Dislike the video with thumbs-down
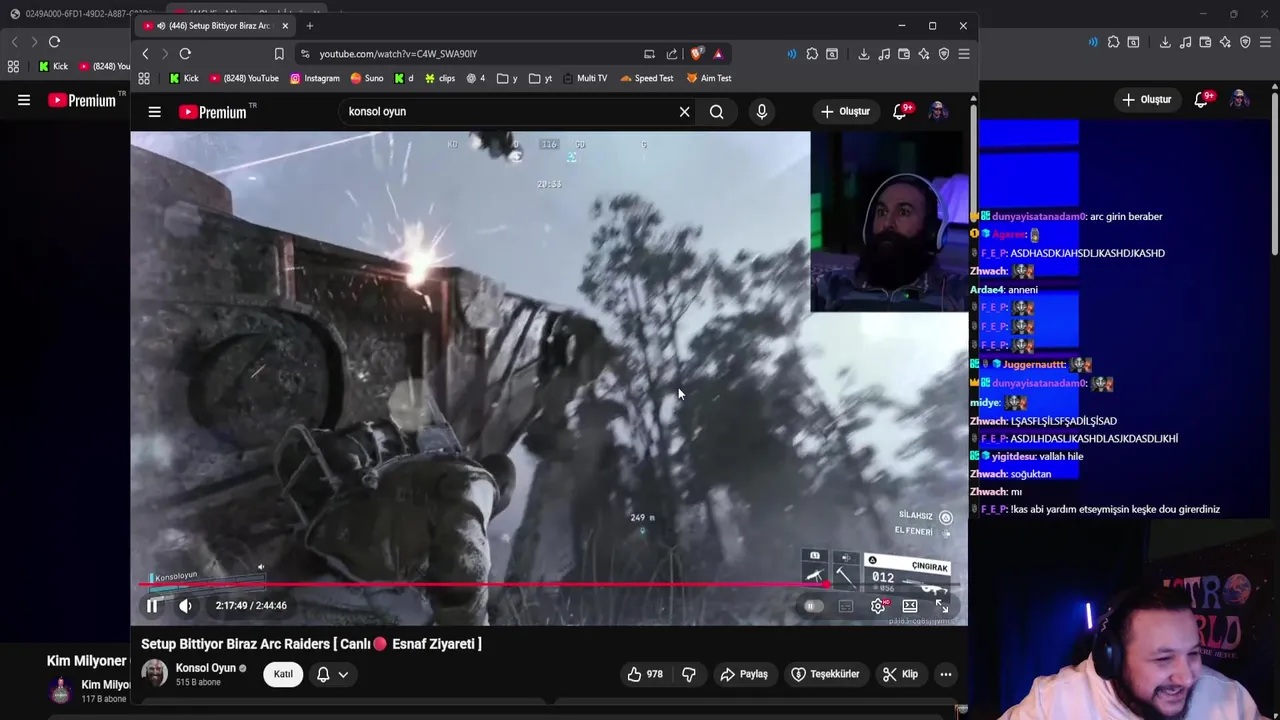This screenshot has height=720, width=1280. click(x=689, y=674)
